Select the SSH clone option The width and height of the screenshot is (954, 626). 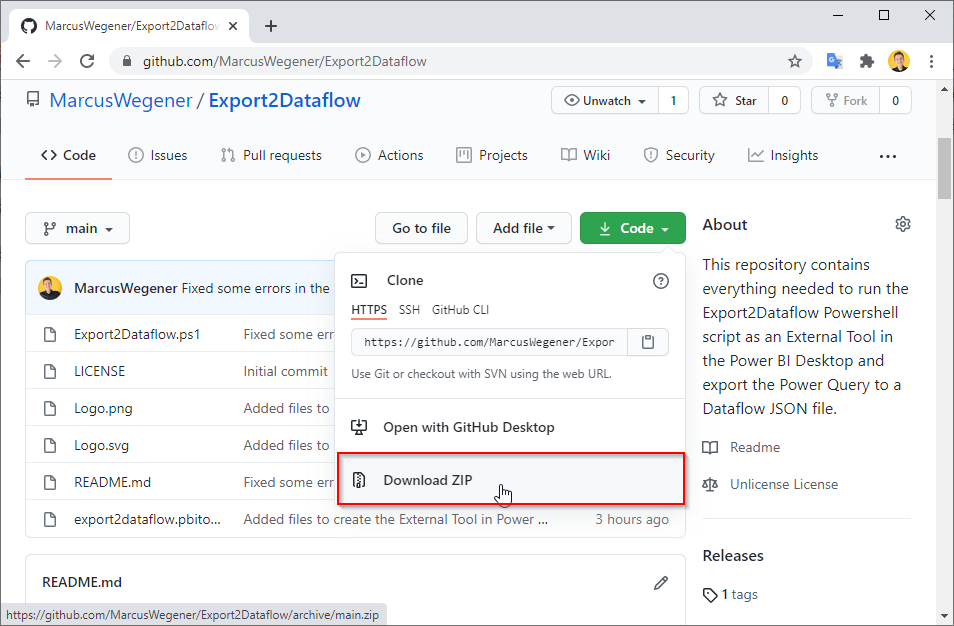click(409, 310)
